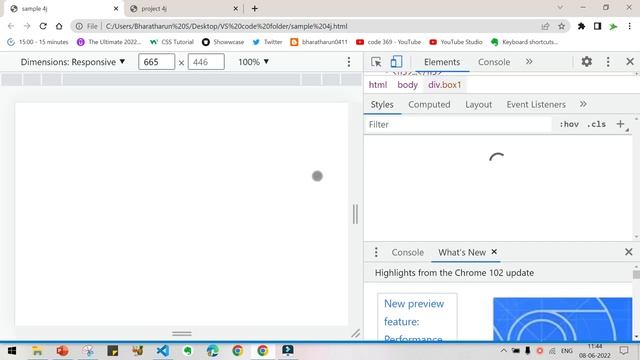Go forward in browser history
640x360 pixels.
(27, 26)
